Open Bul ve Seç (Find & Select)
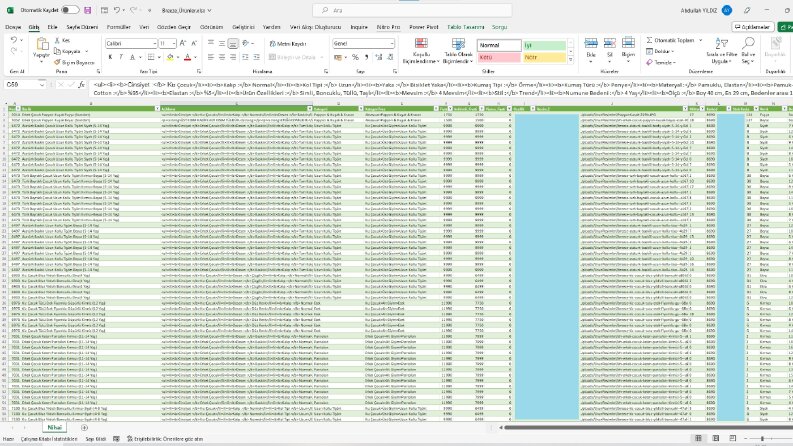Screen dimensions: 793x446 point(748,51)
